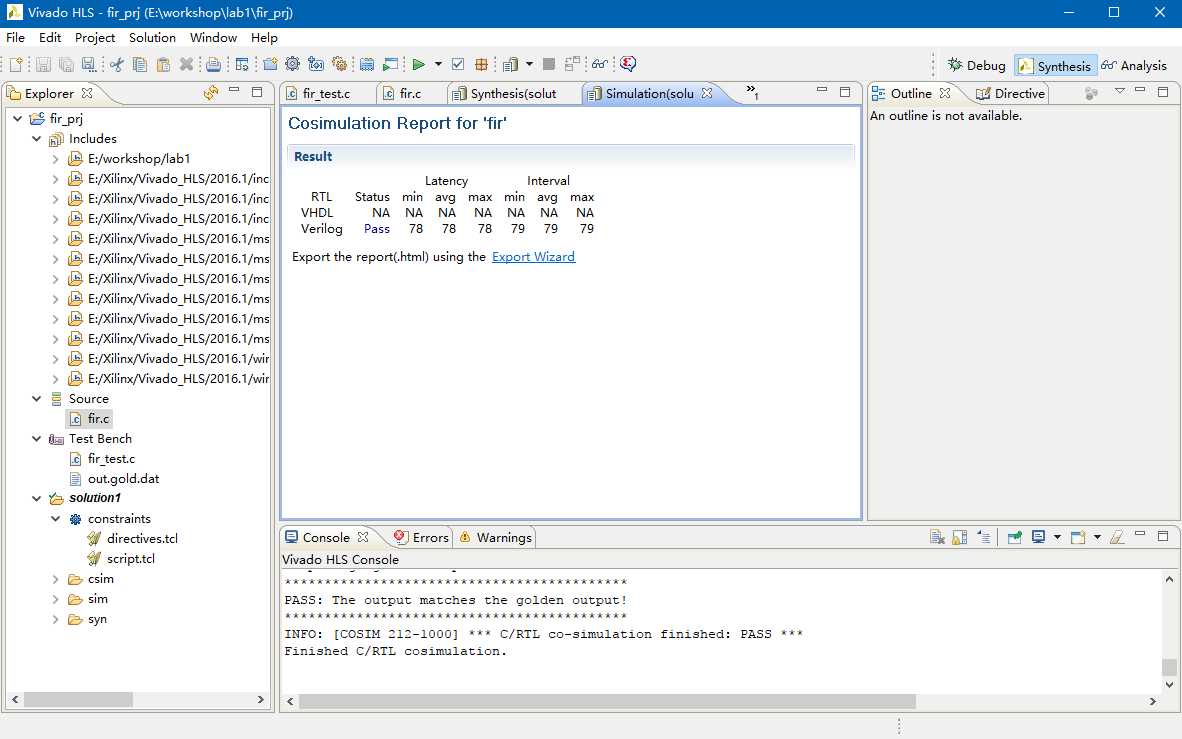Open the Warnings tab
1182x739 pixels.
495,538
